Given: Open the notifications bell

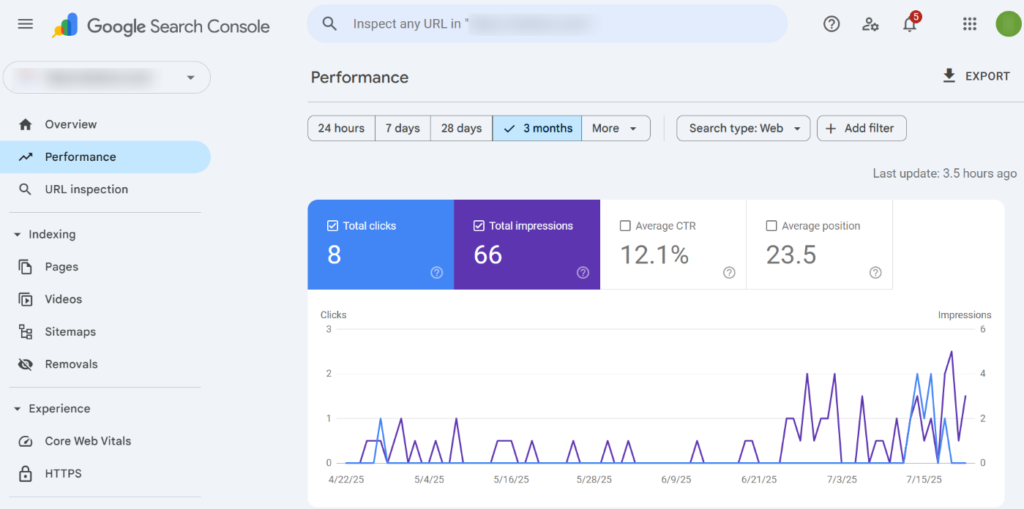Looking at the screenshot, I should [910, 24].
